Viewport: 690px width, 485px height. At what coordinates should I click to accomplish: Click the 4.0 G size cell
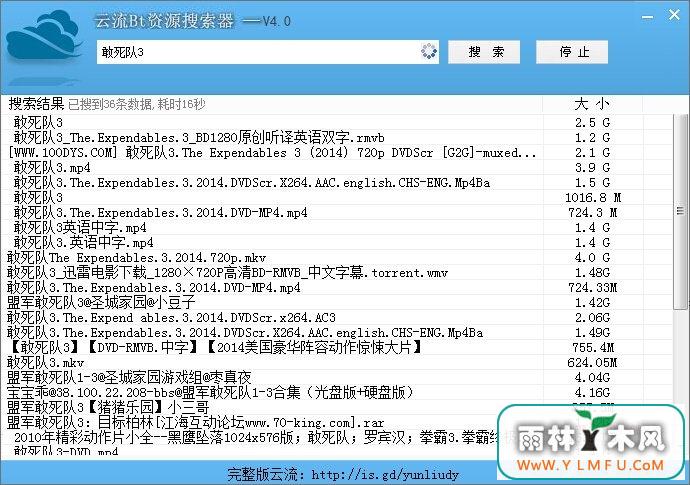(x=592, y=257)
